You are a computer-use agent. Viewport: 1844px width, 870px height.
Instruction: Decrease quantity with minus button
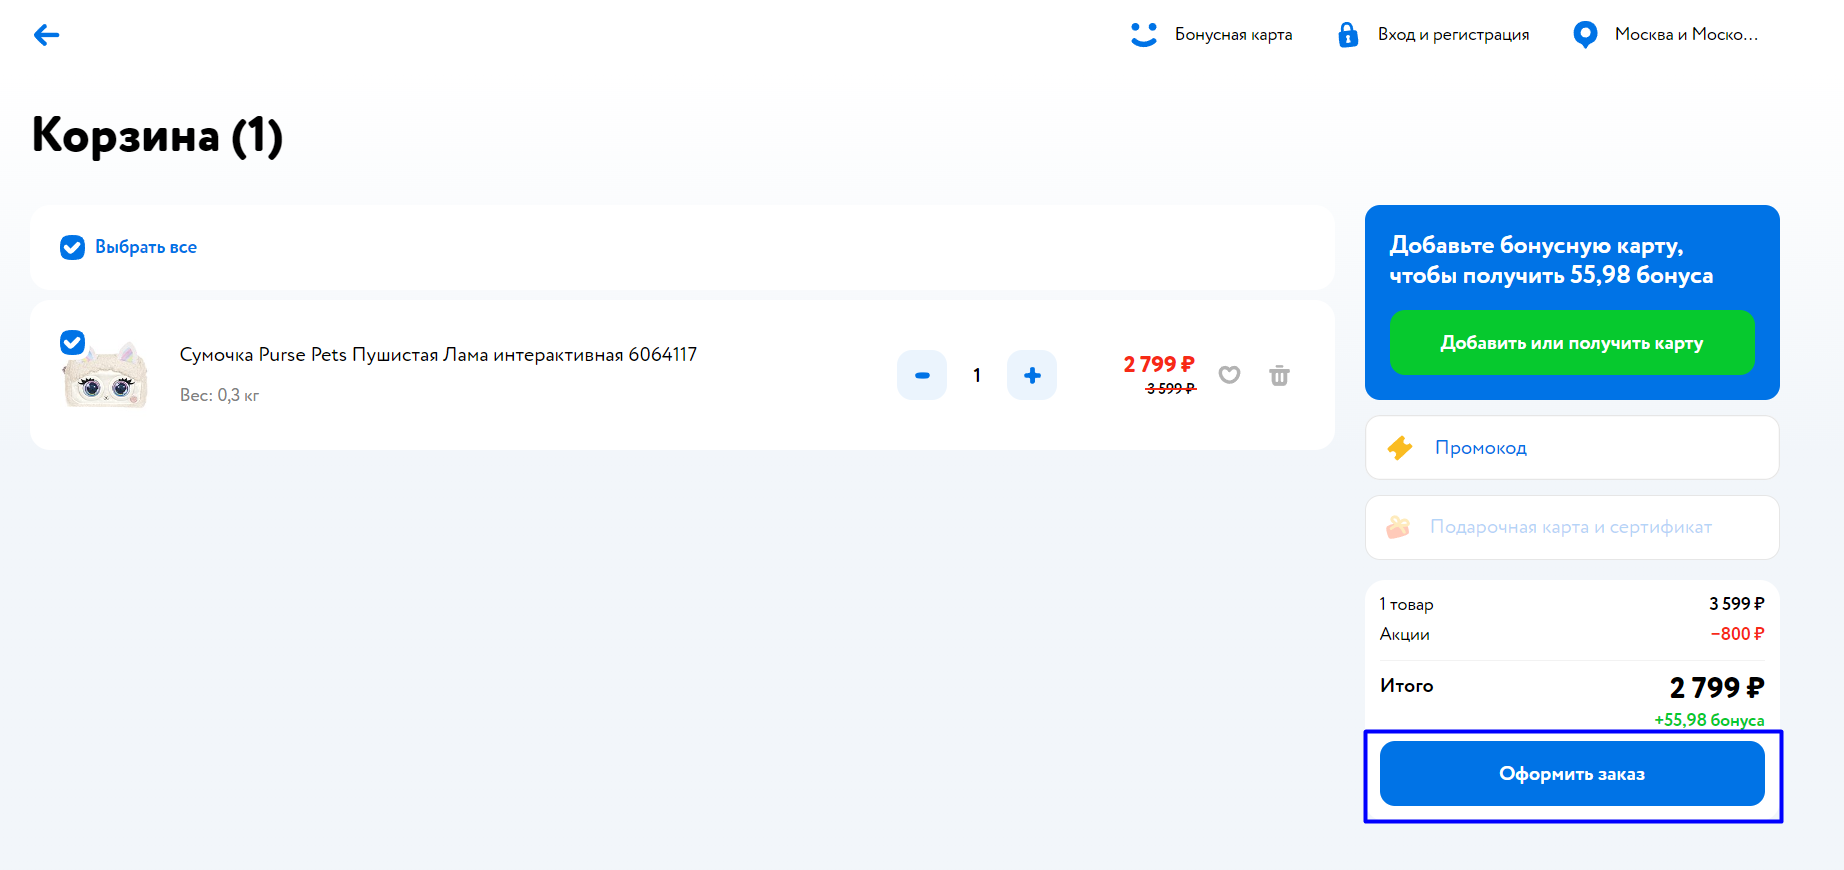(922, 375)
